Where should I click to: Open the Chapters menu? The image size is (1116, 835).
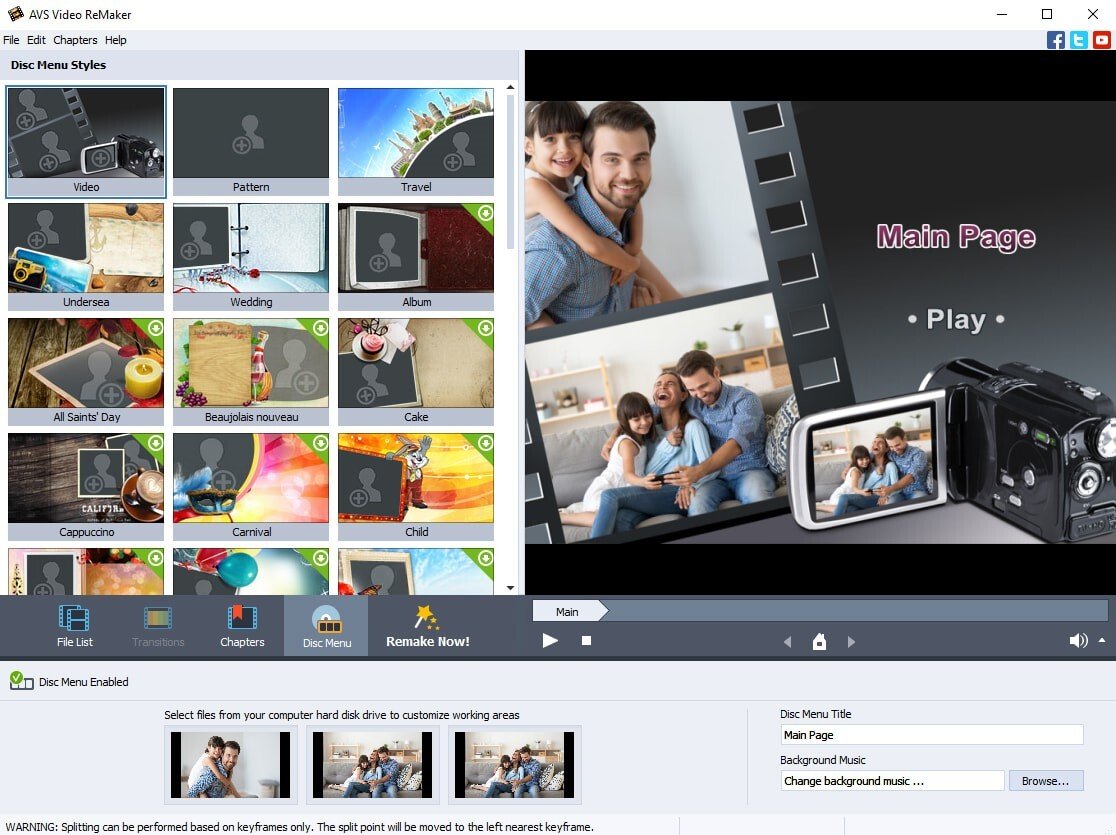(75, 40)
